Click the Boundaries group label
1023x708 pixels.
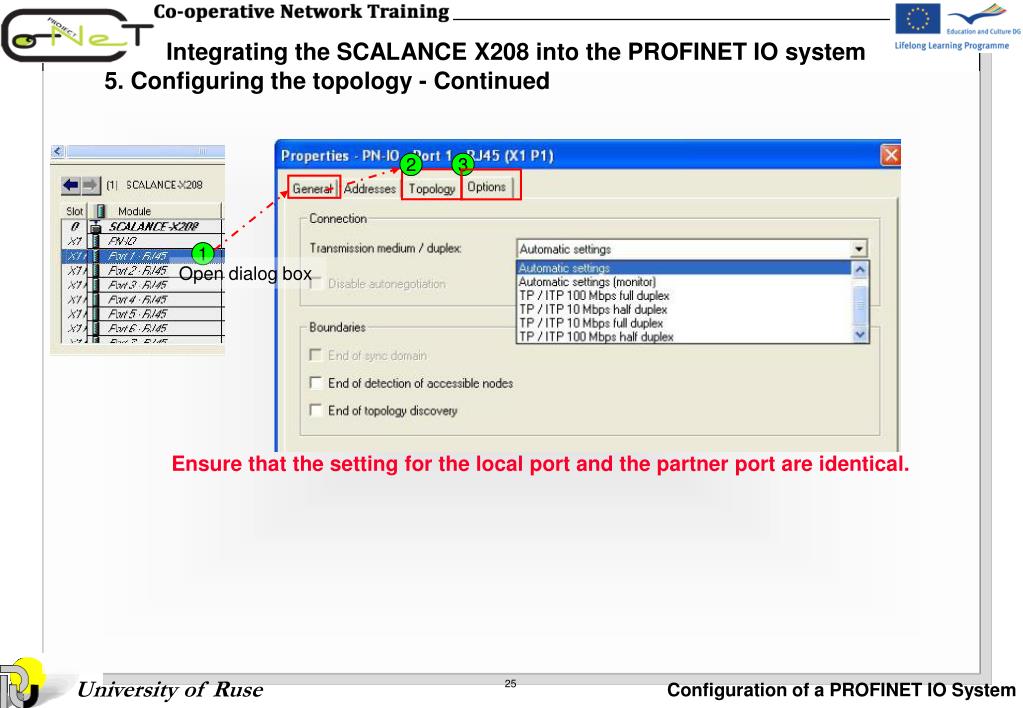tap(337, 327)
